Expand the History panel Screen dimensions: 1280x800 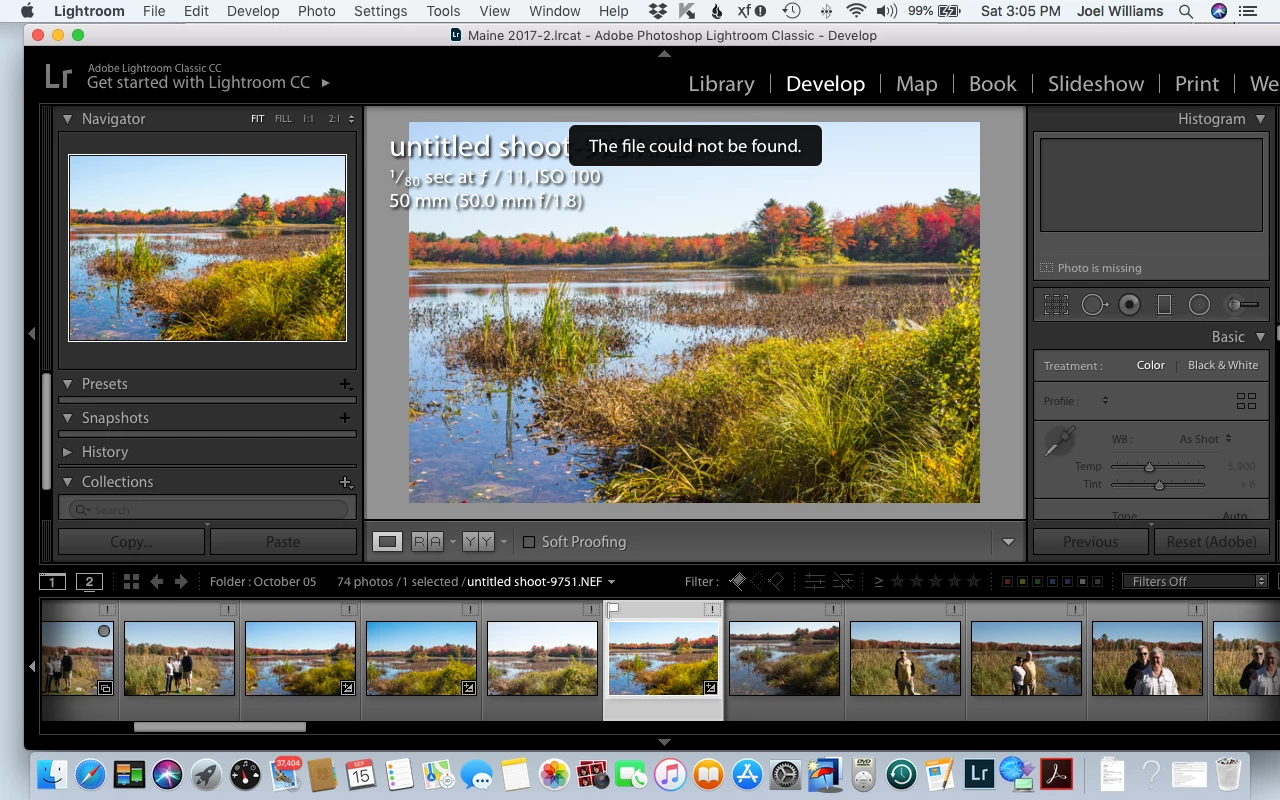click(x=67, y=452)
